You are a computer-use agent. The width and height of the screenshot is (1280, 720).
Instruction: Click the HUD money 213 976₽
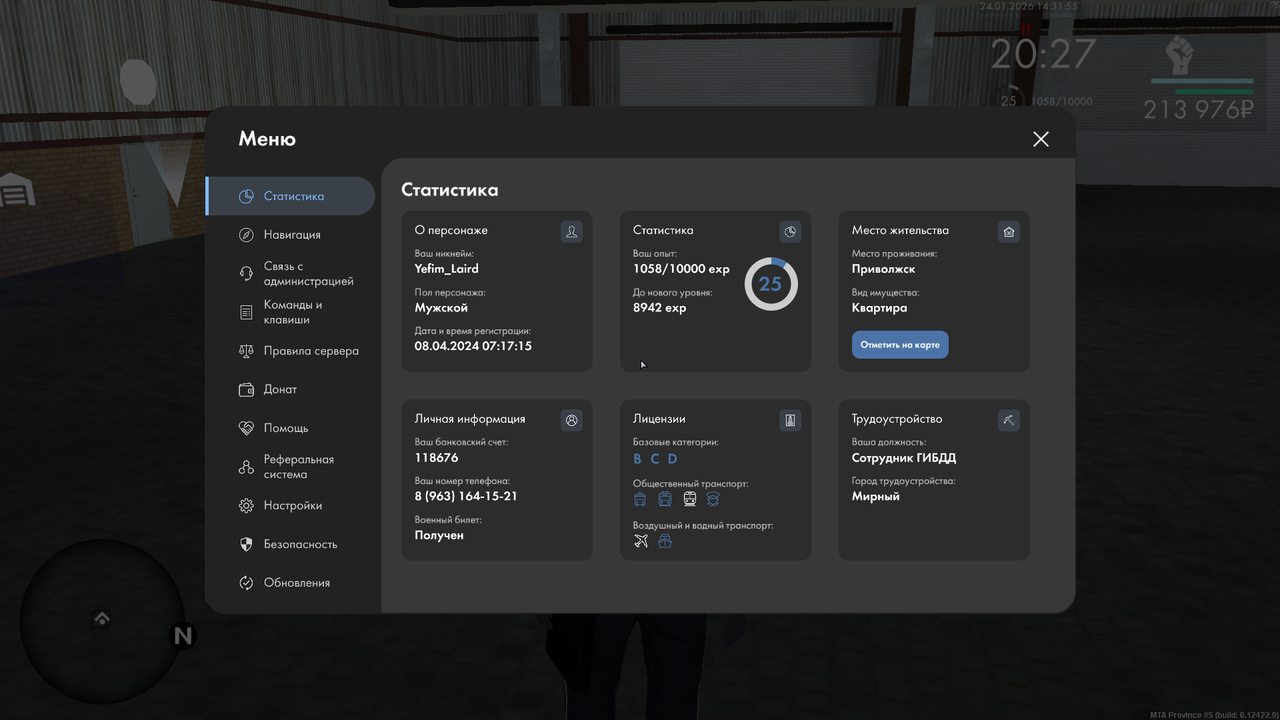point(1198,110)
